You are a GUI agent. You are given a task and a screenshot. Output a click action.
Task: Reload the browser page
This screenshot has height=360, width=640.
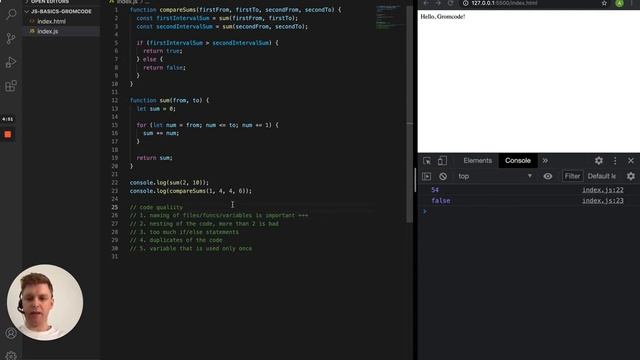pos(450,3)
